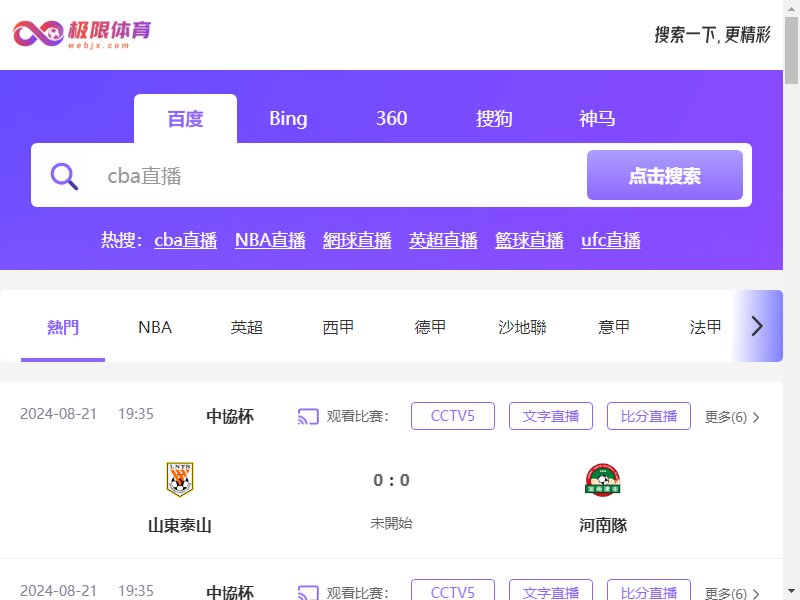Switch to the 360 search tab
The height and width of the screenshot is (600, 800).
(391, 118)
